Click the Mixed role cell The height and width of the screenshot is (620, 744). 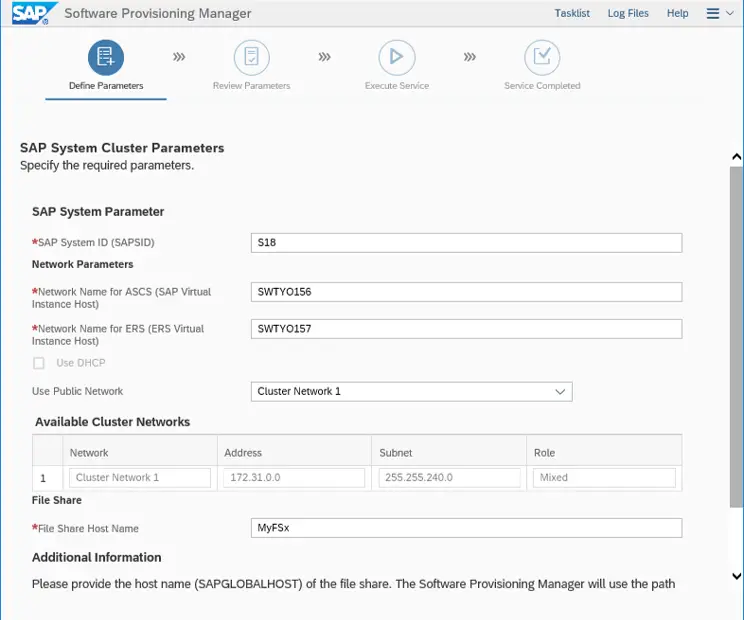click(604, 478)
